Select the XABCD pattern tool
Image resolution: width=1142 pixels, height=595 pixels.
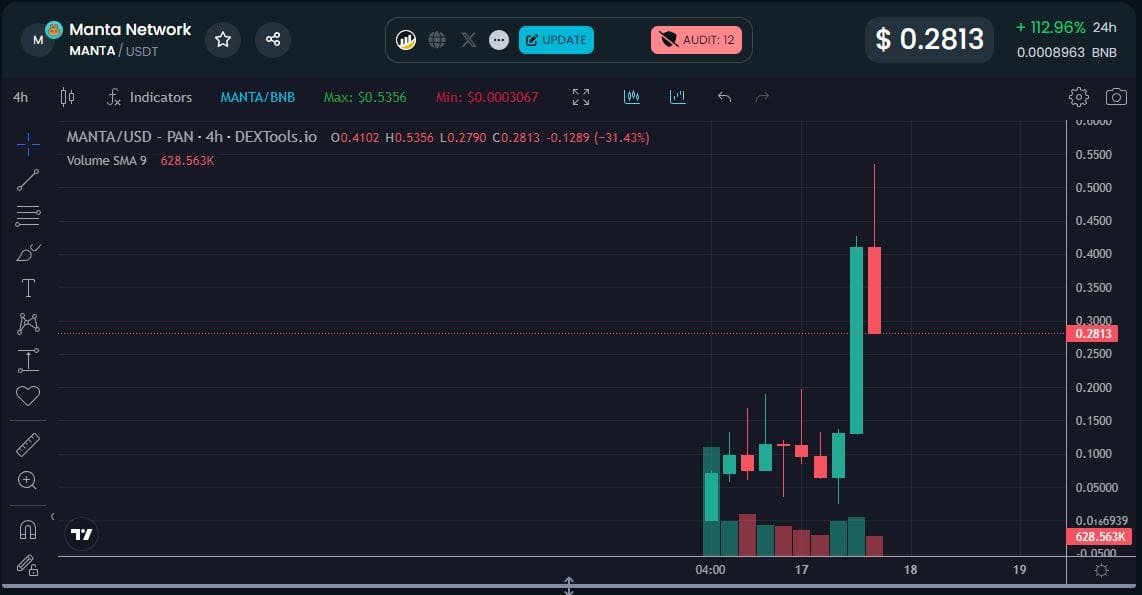(28, 324)
